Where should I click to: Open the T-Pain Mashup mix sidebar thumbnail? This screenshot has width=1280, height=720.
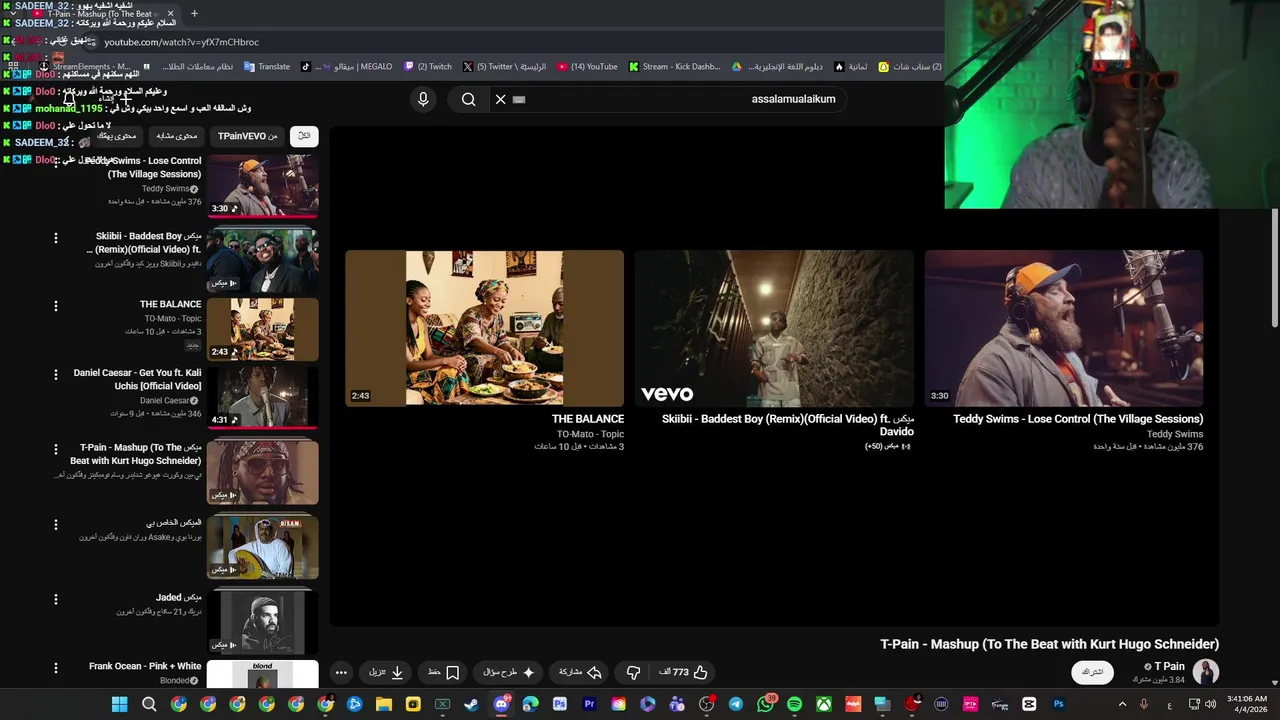click(263, 472)
